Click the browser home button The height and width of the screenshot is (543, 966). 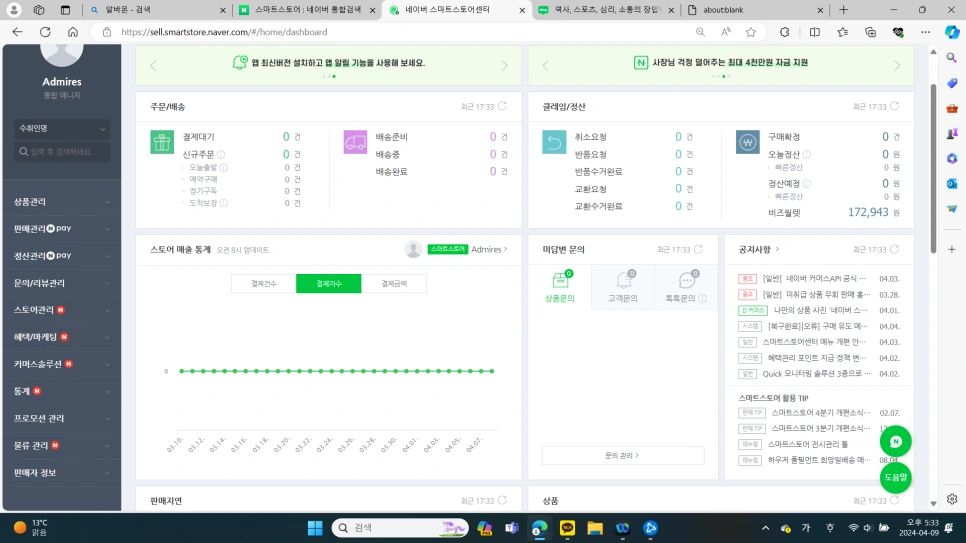tap(73, 32)
